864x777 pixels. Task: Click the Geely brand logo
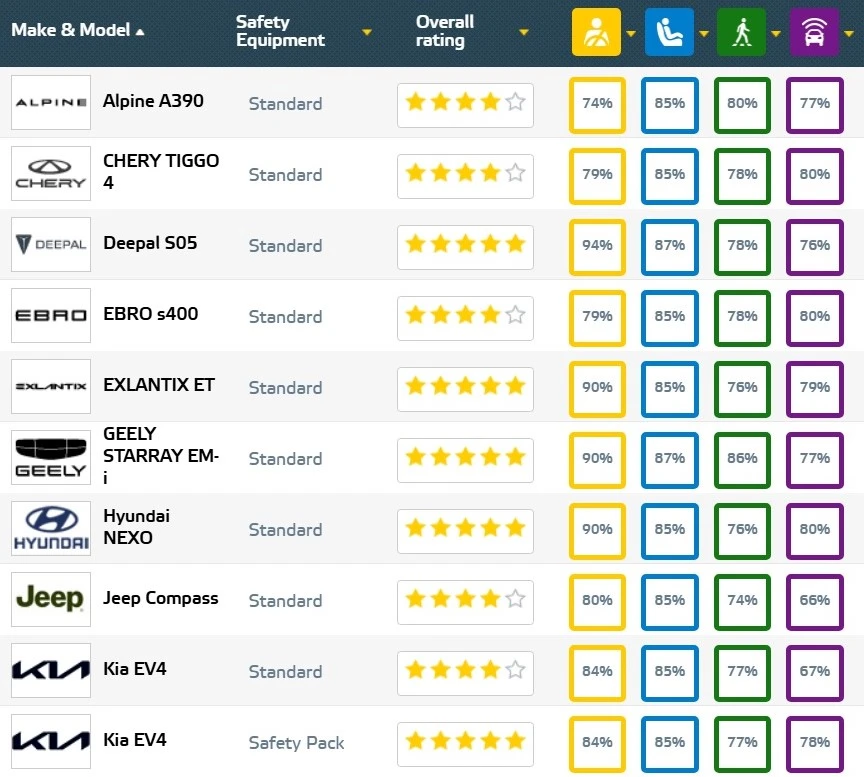click(x=51, y=458)
